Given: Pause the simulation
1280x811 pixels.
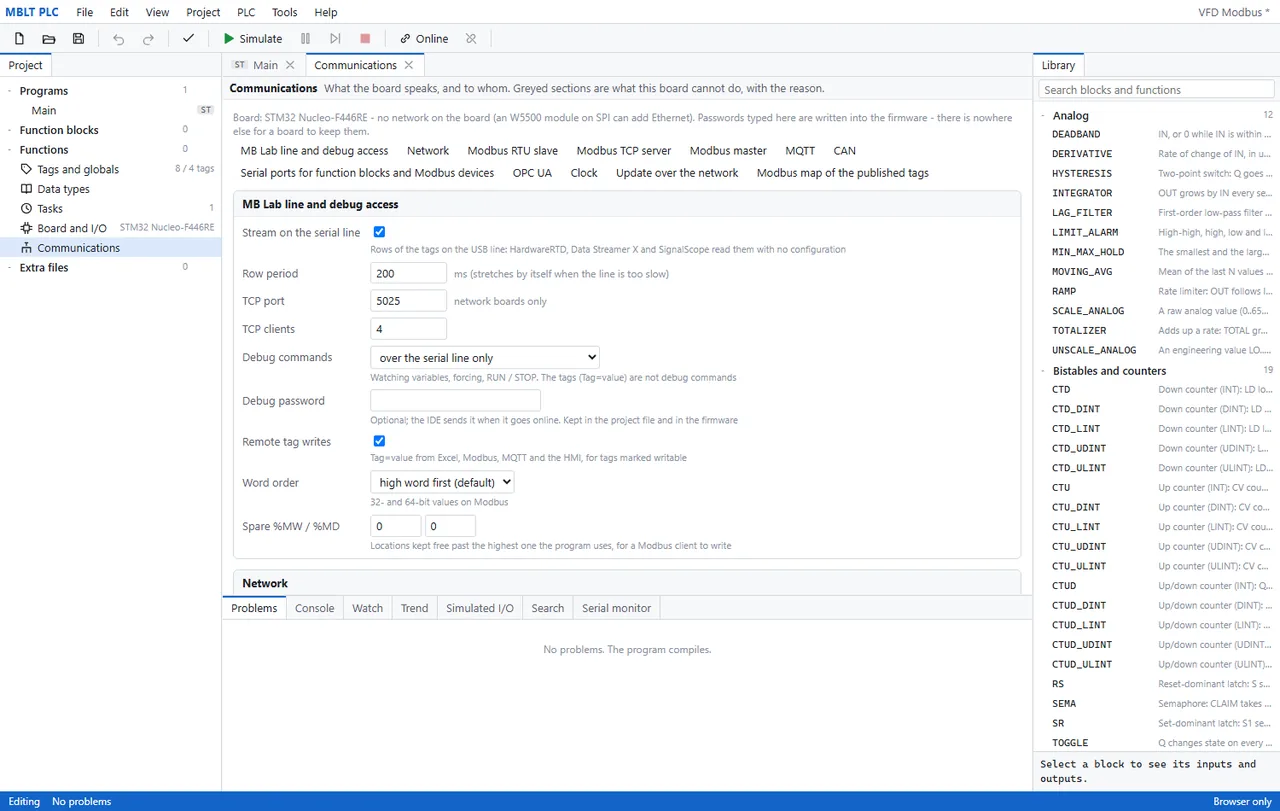Looking at the screenshot, I should tap(306, 39).
